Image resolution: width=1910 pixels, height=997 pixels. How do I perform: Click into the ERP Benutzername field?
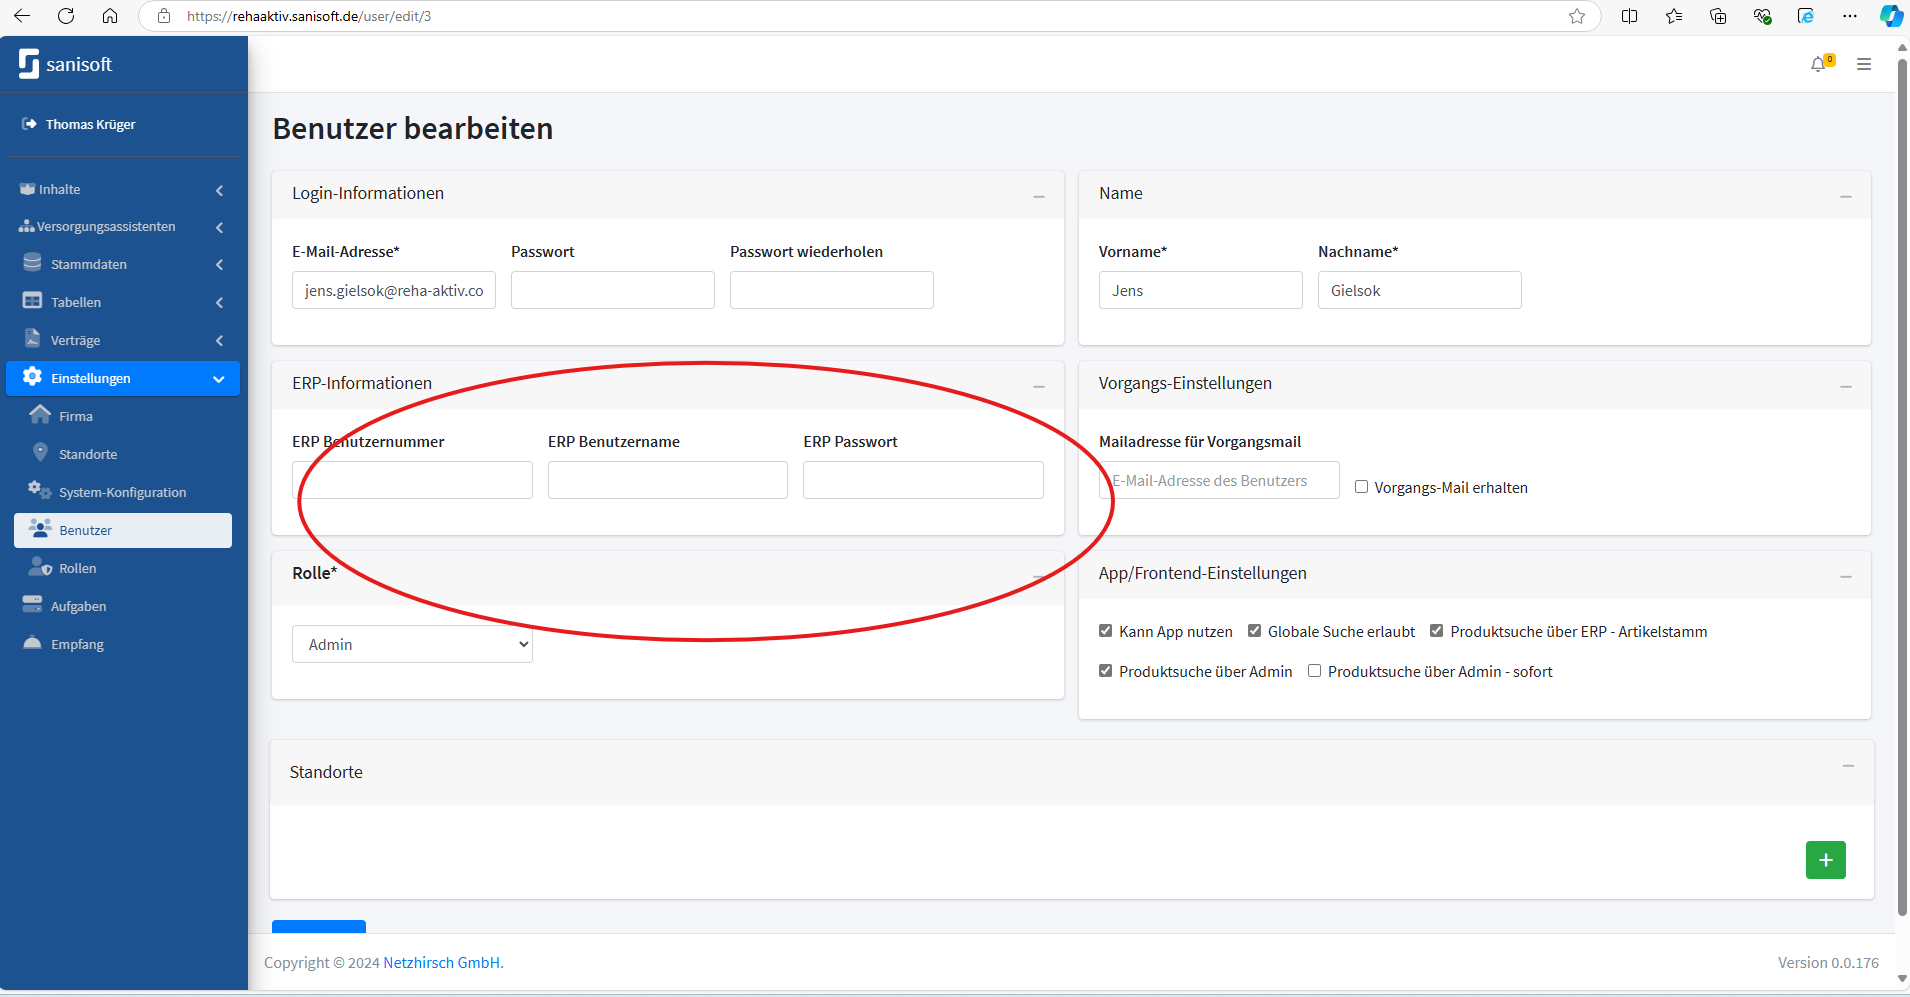667,480
